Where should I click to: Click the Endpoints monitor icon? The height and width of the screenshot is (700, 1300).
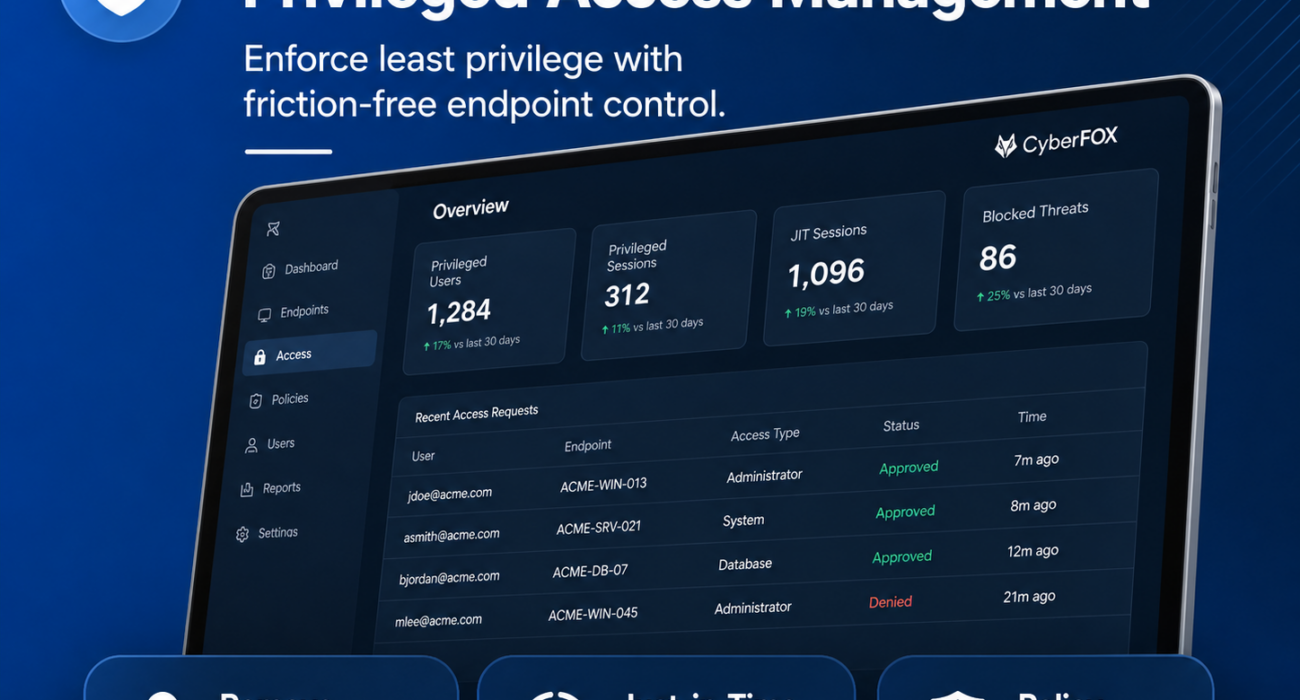pyautogui.click(x=264, y=315)
